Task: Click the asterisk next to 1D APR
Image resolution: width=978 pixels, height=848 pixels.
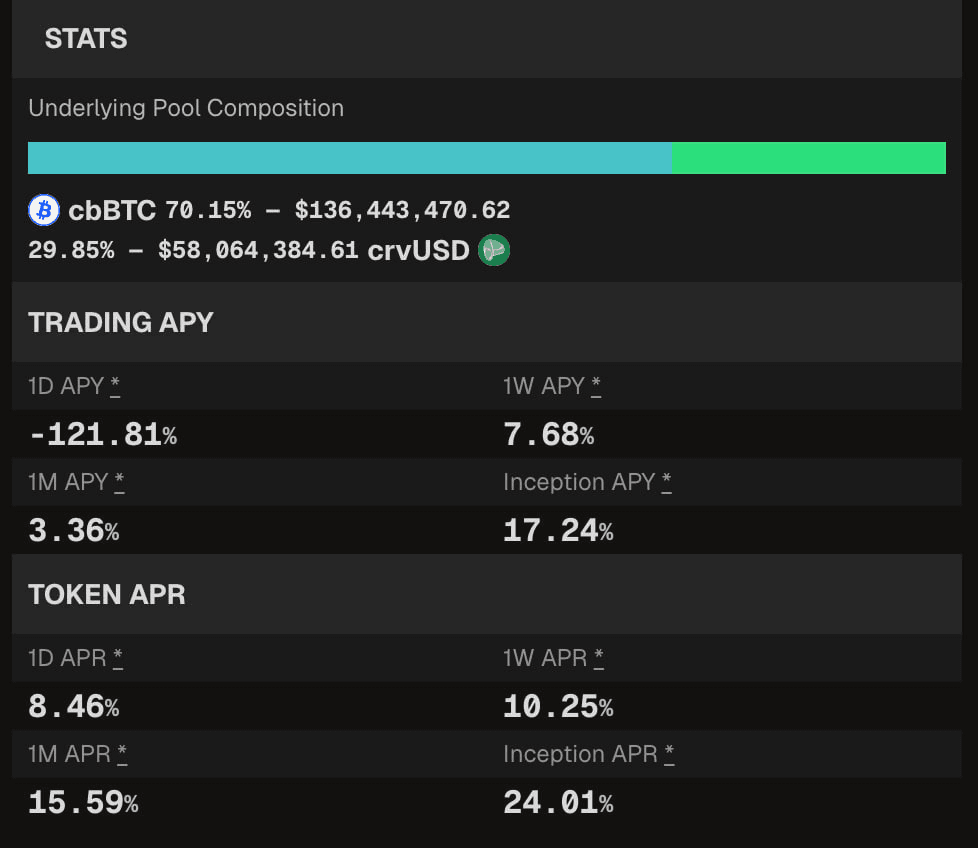Action: [x=118, y=659]
